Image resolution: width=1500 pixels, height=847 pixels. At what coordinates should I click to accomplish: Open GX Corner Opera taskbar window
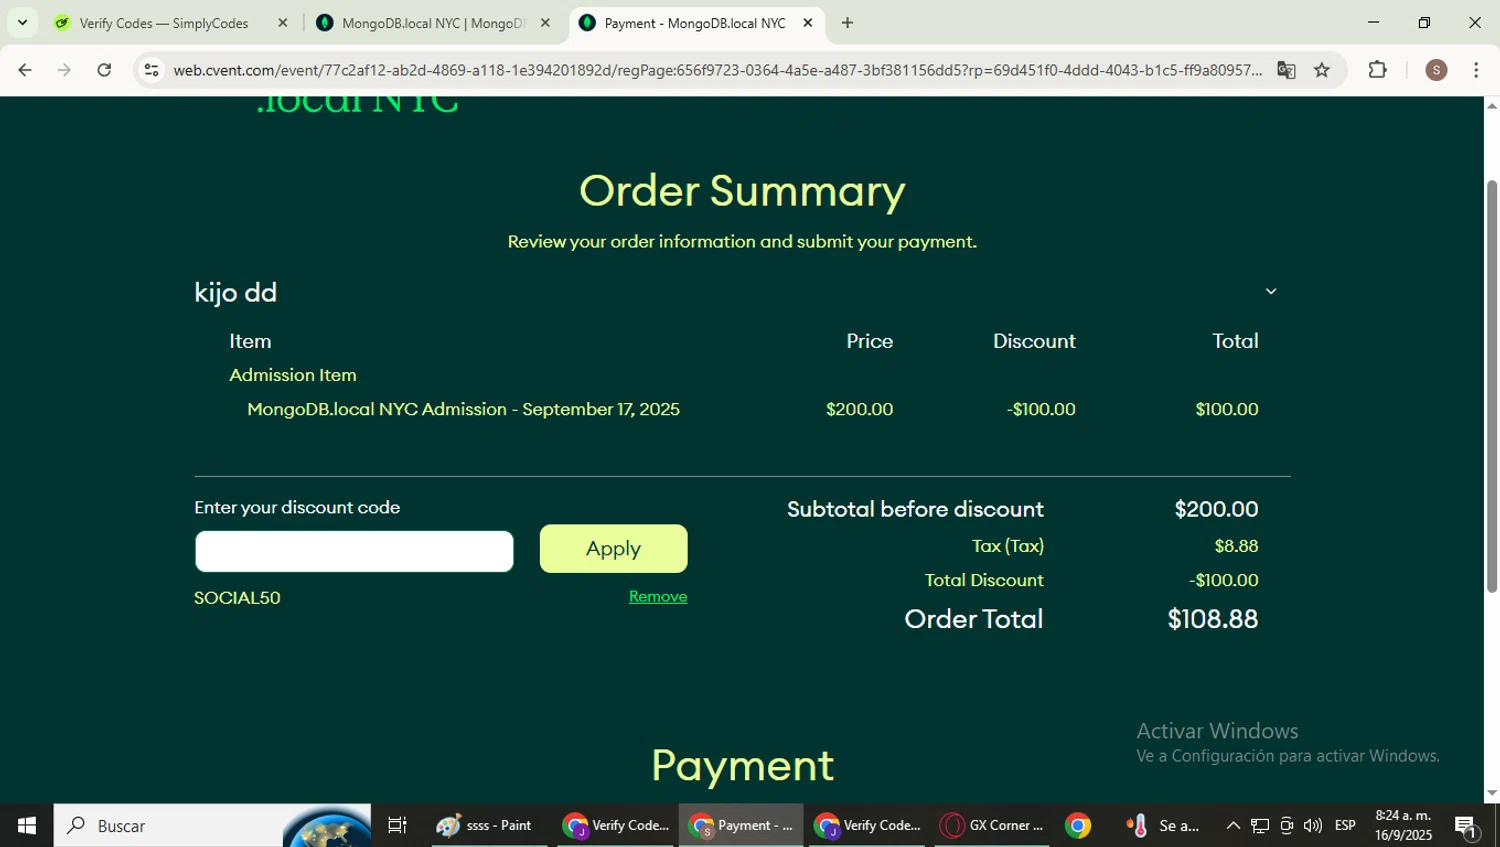992,825
